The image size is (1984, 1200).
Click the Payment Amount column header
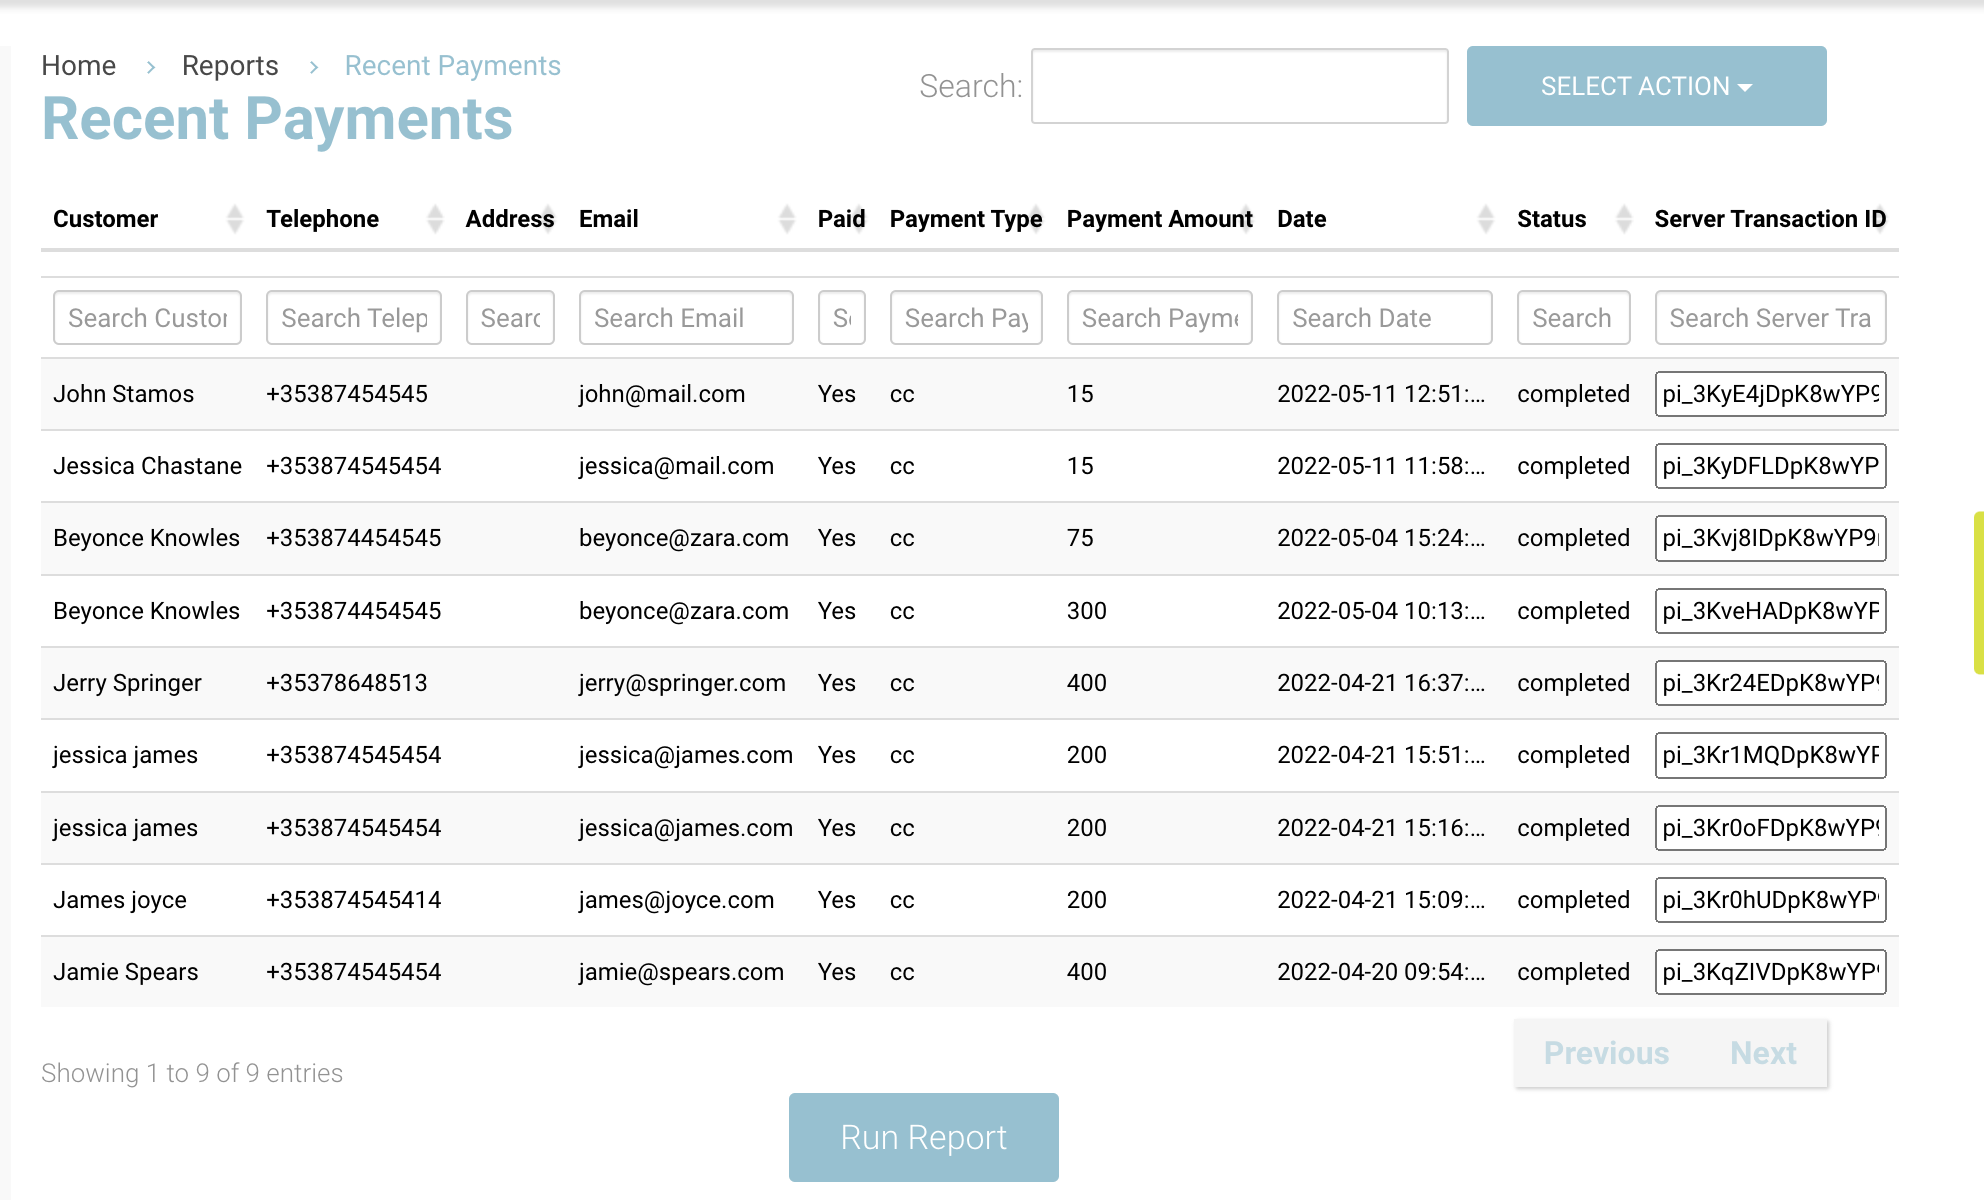[x=1158, y=219]
